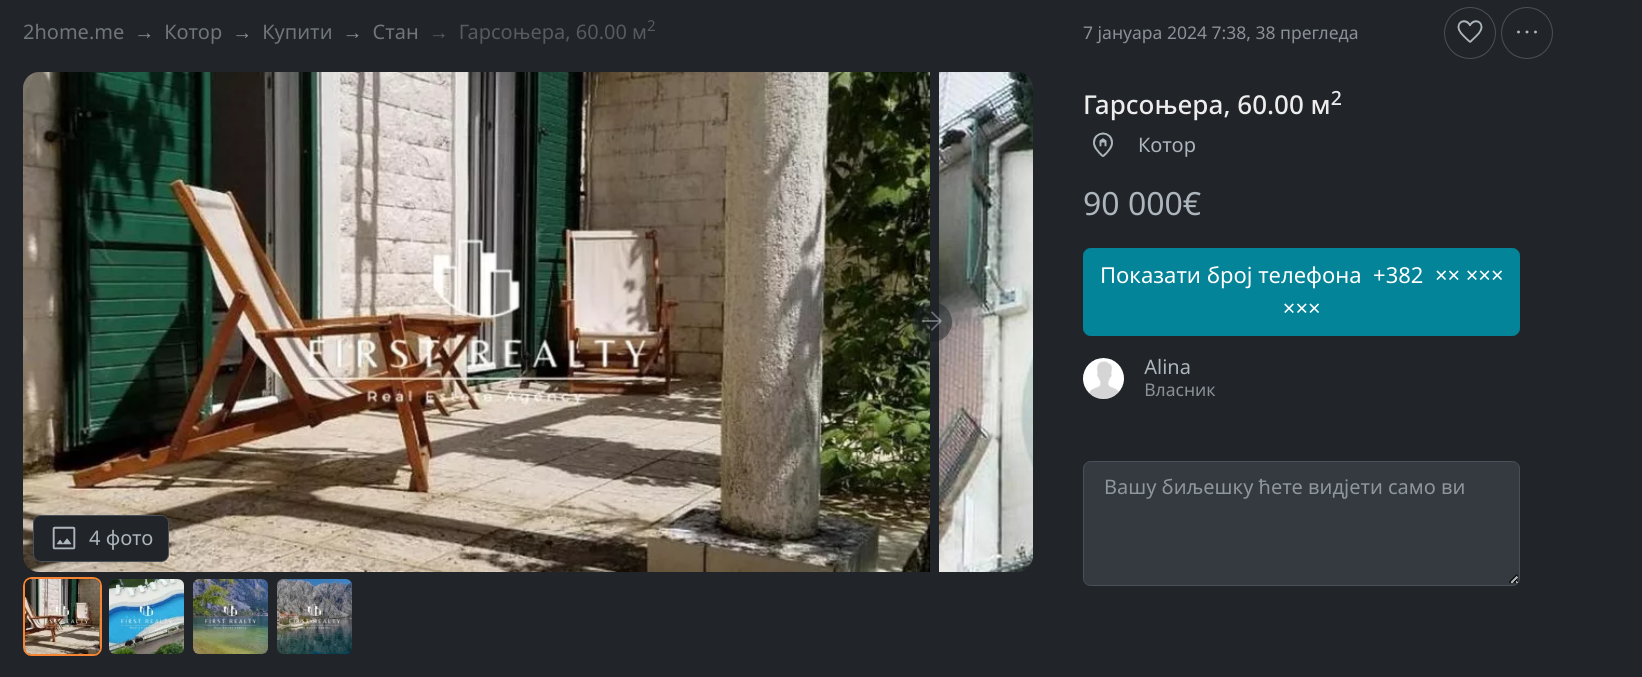Click the owner name Alina
Image resolution: width=1642 pixels, height=677 pixels.
1167,367
